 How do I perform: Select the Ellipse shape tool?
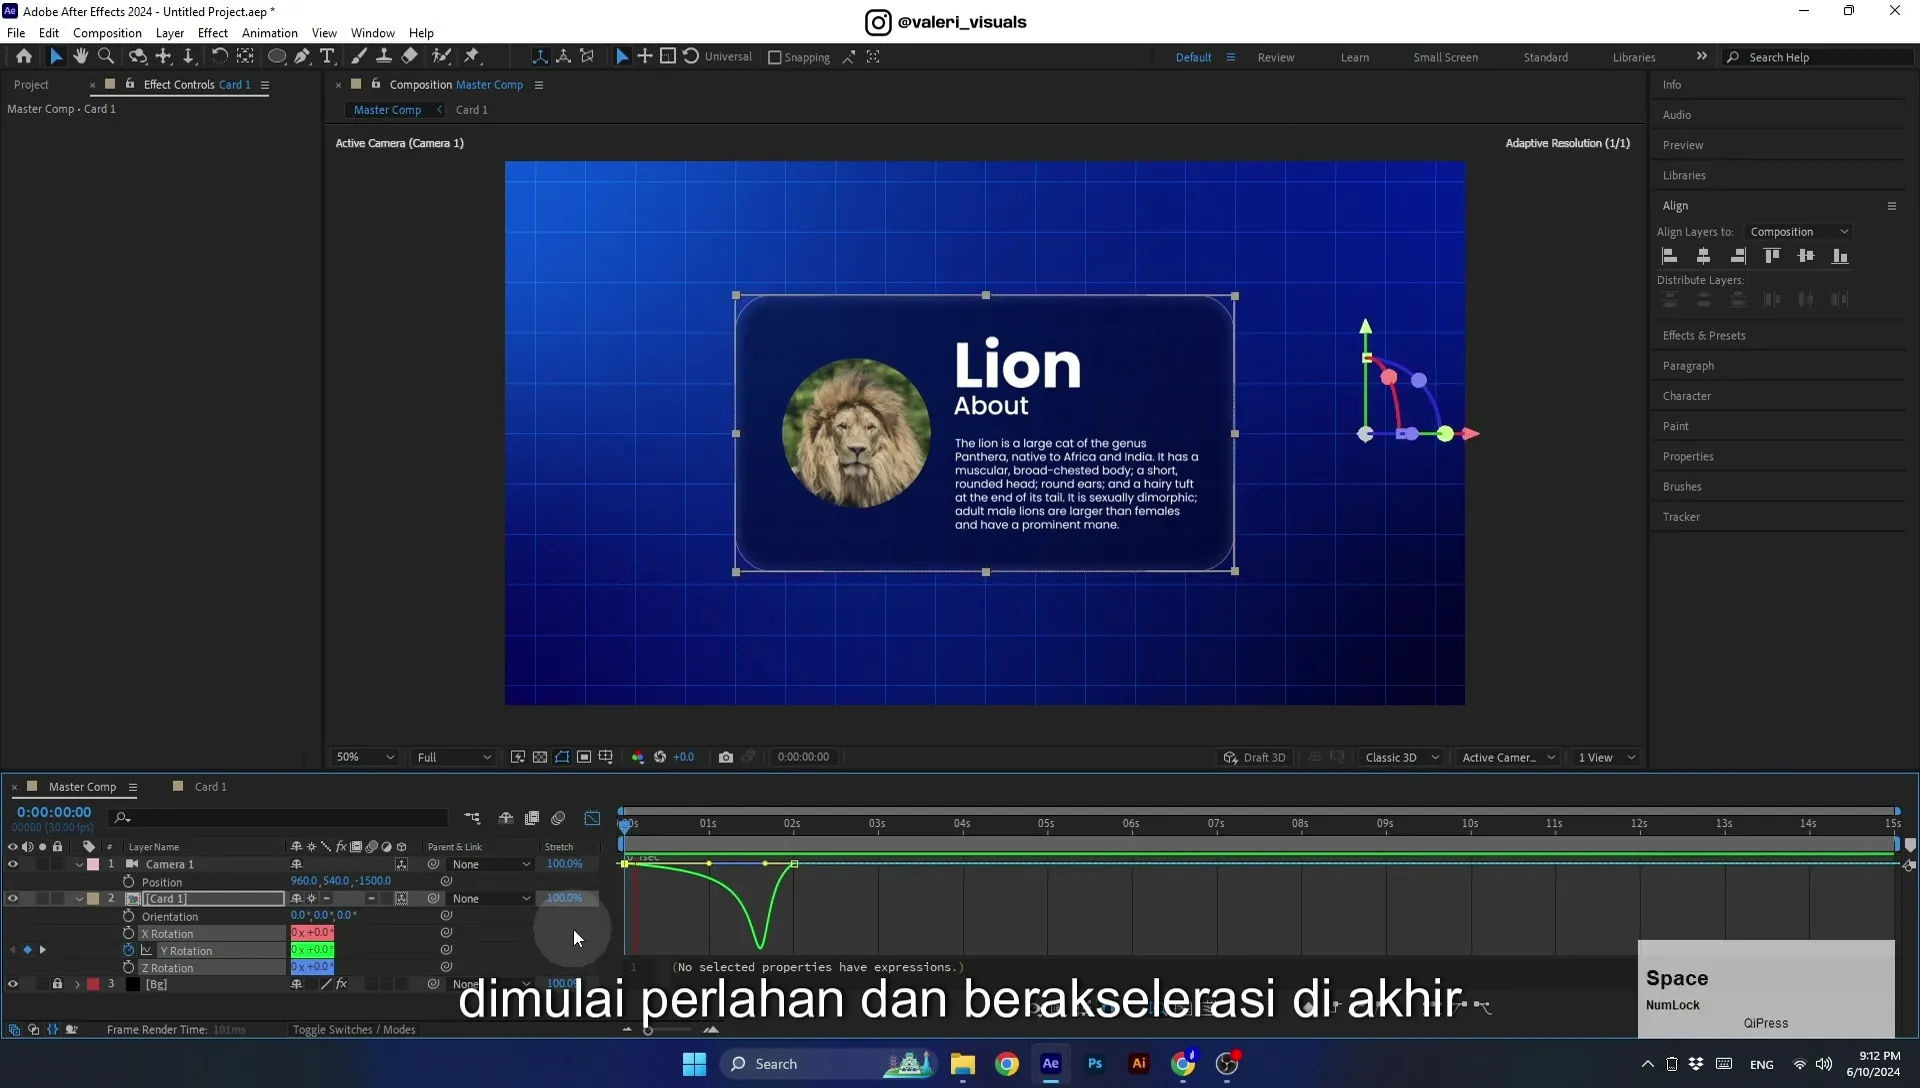(277, 57)
